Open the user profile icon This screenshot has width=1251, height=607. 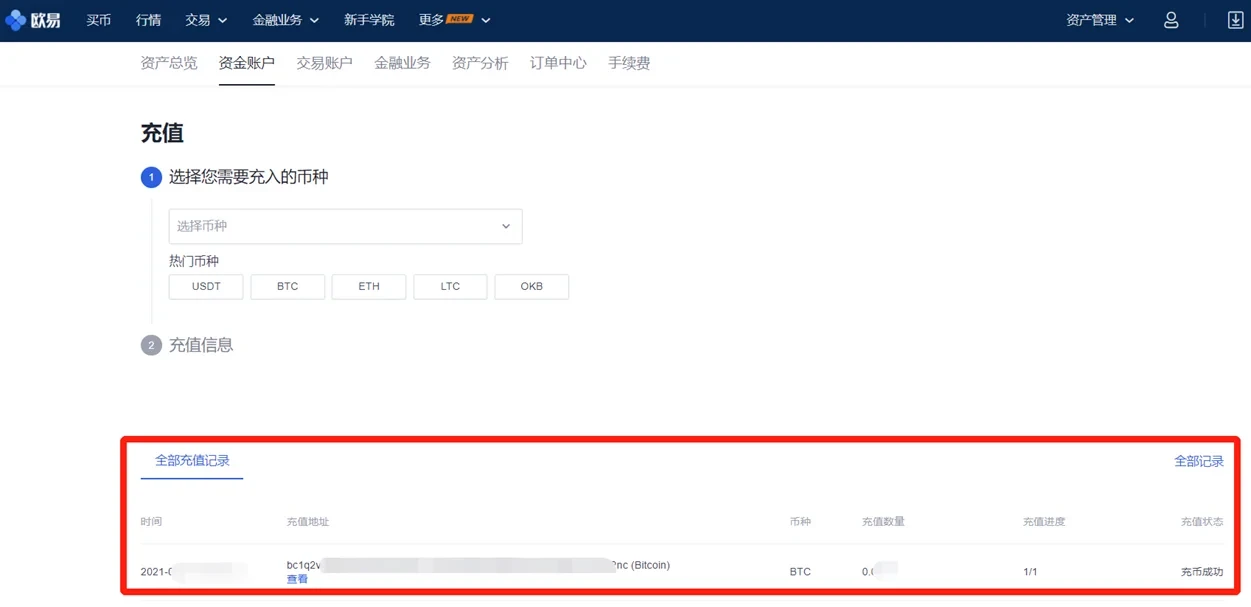[x=1170, y=19]
